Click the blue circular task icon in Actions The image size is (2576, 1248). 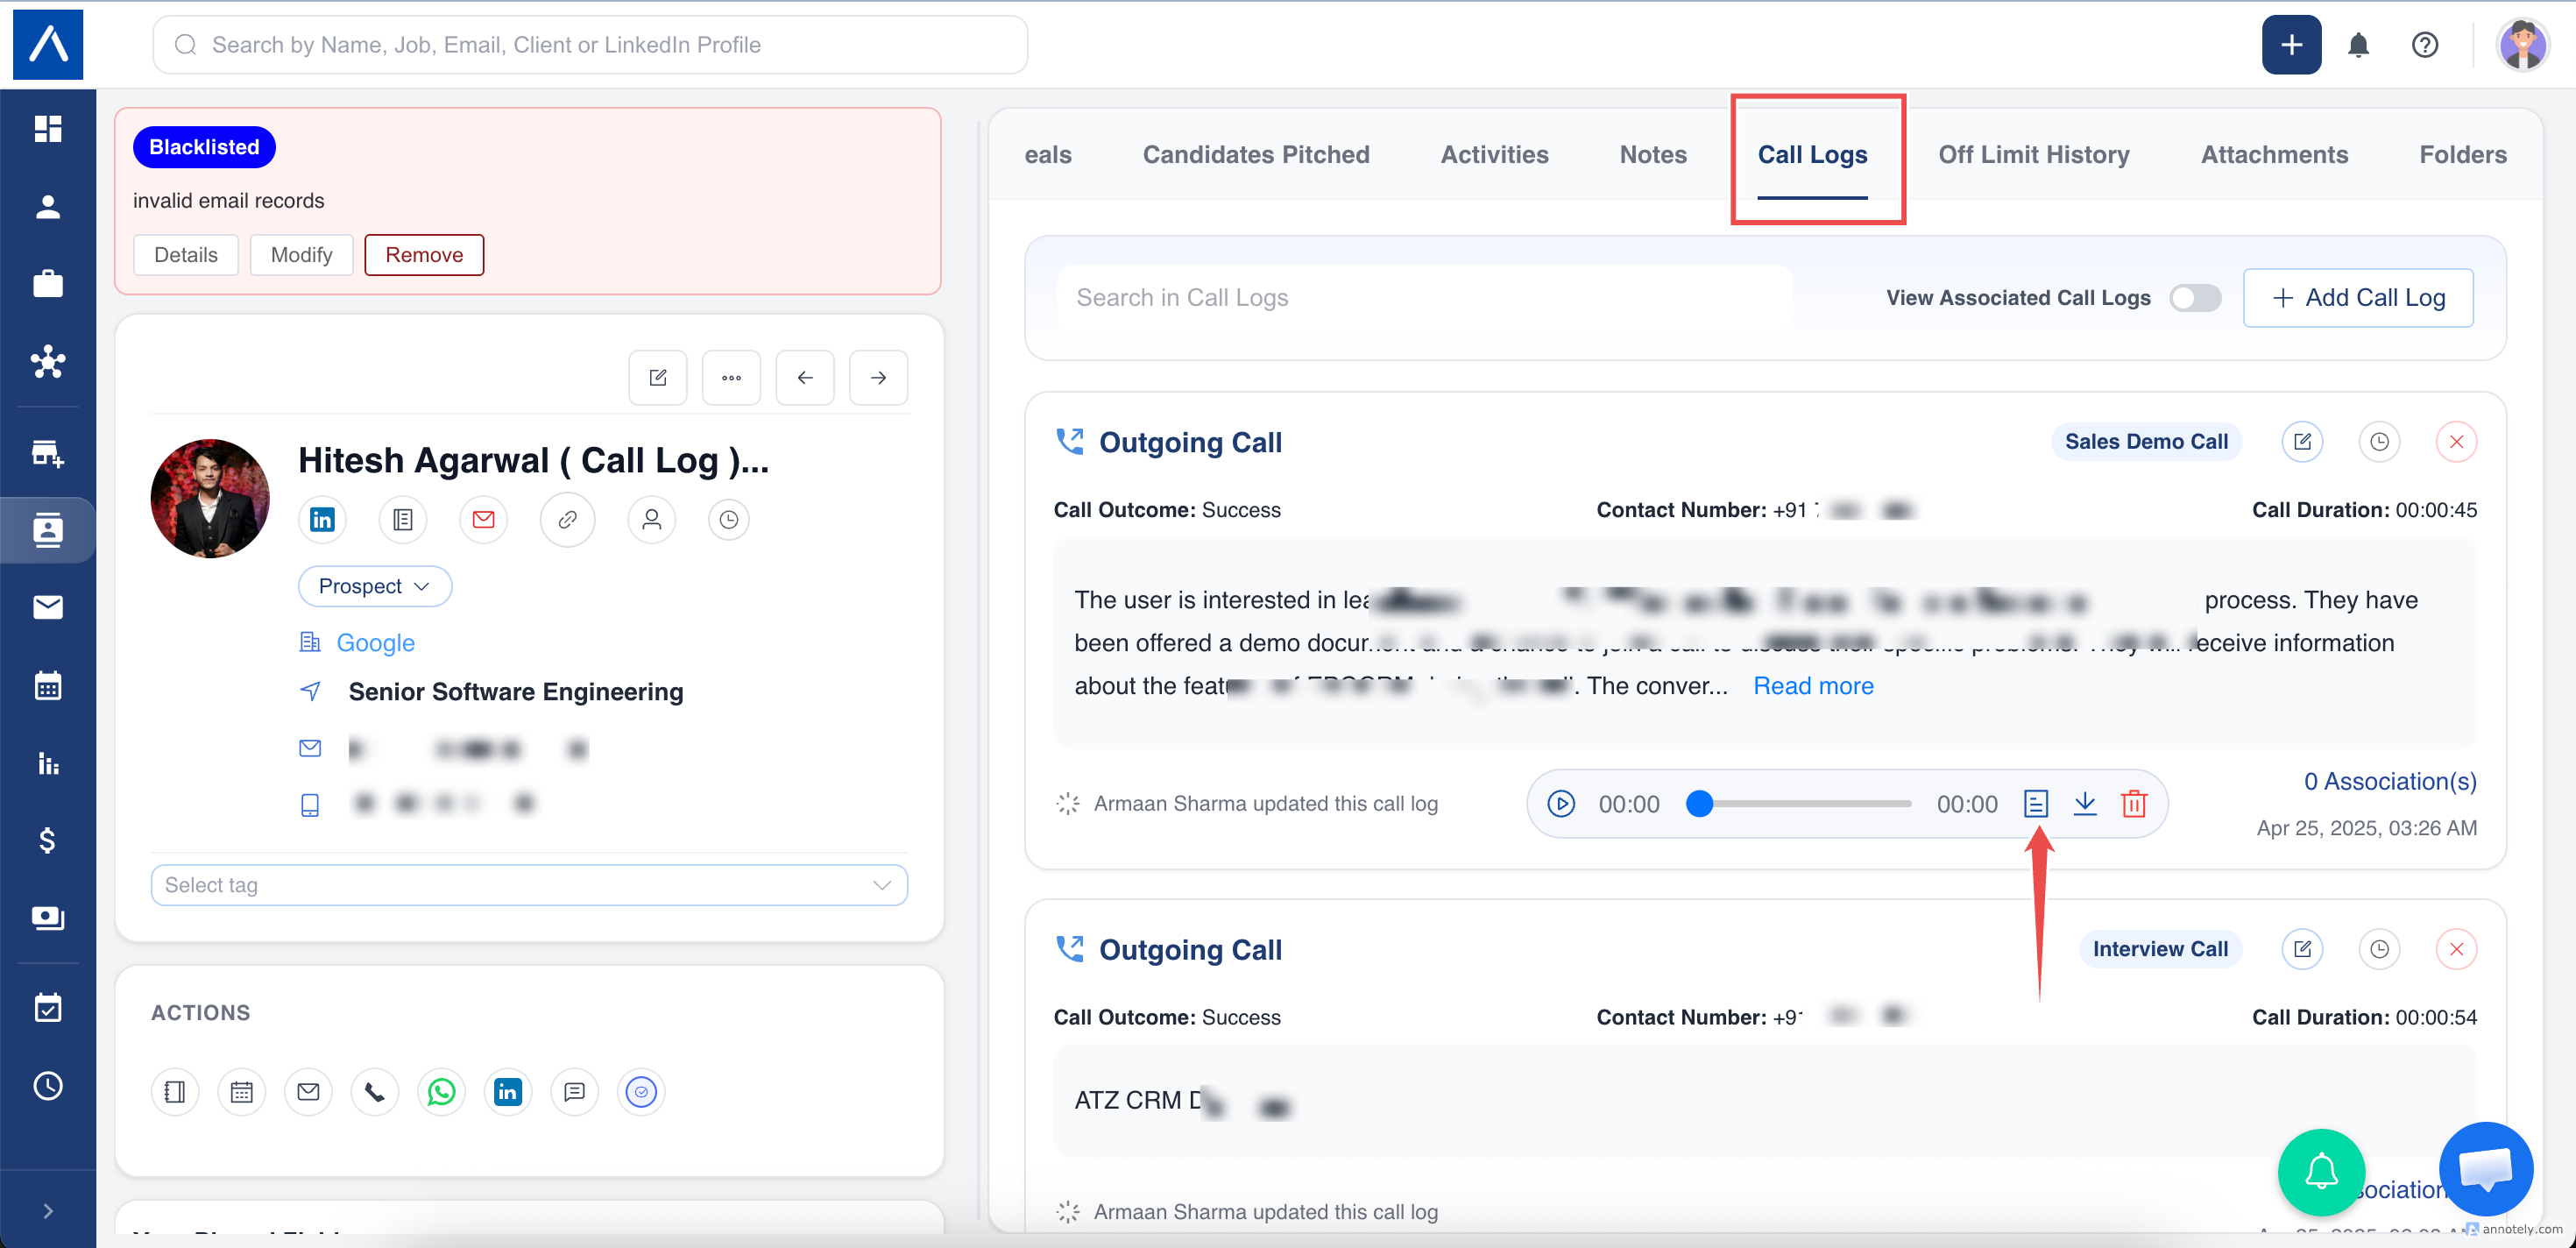point(641,1092)
